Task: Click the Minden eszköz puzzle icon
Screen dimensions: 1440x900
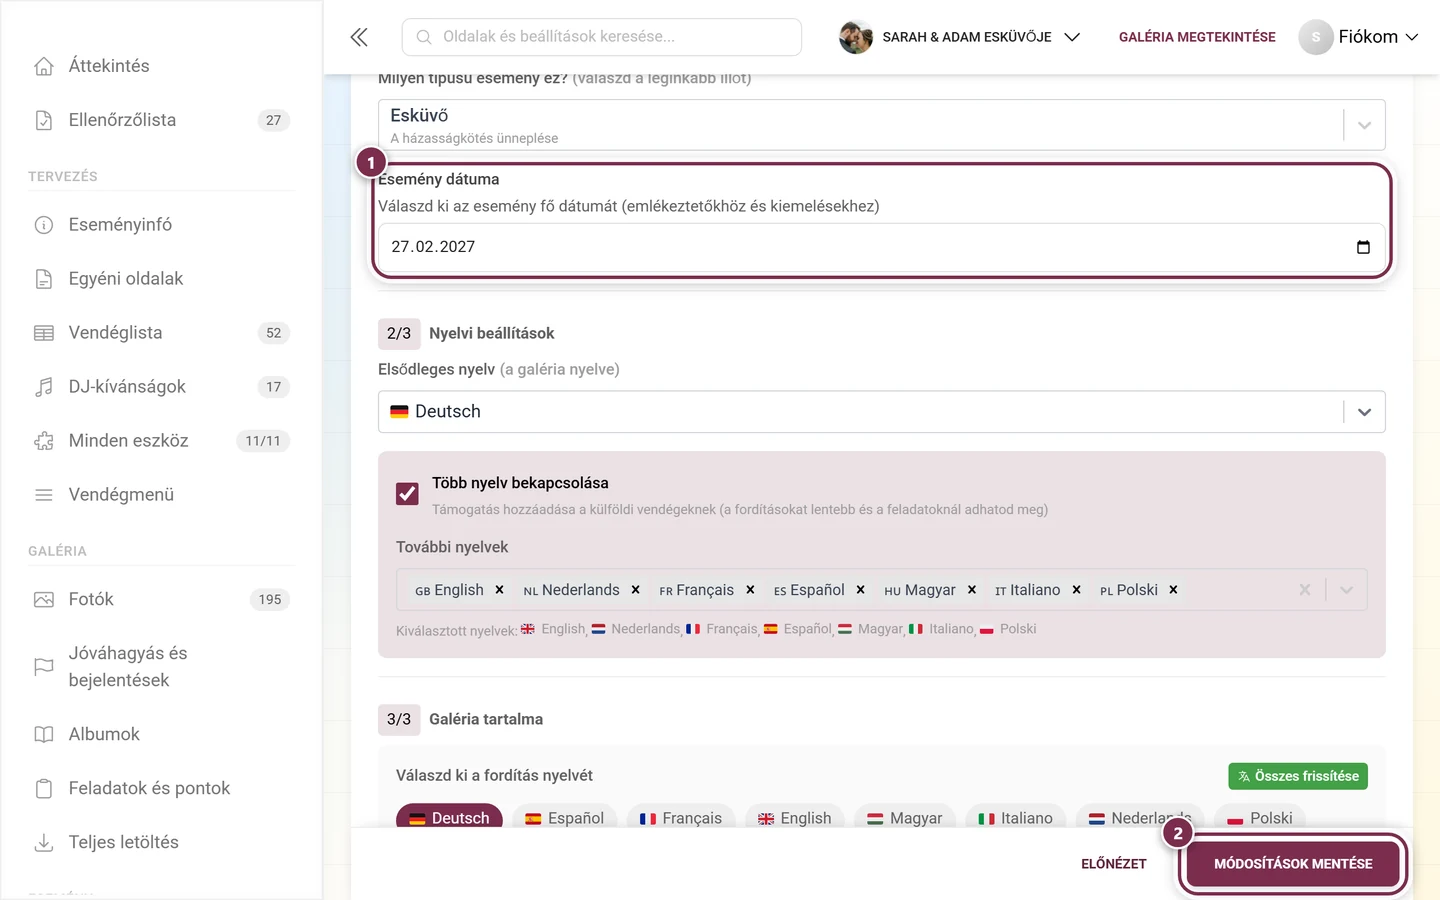Action: pyautogui.click(x=44, y=441)
